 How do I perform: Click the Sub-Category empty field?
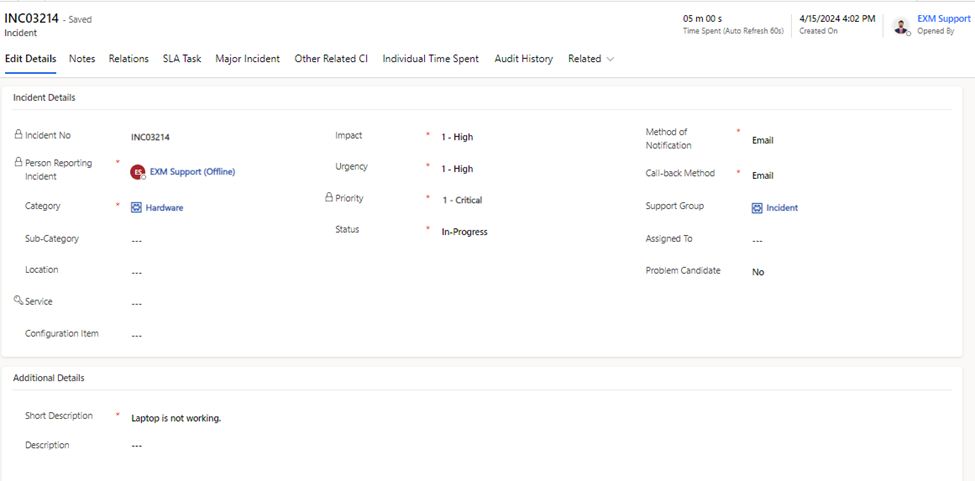(137, 240)
